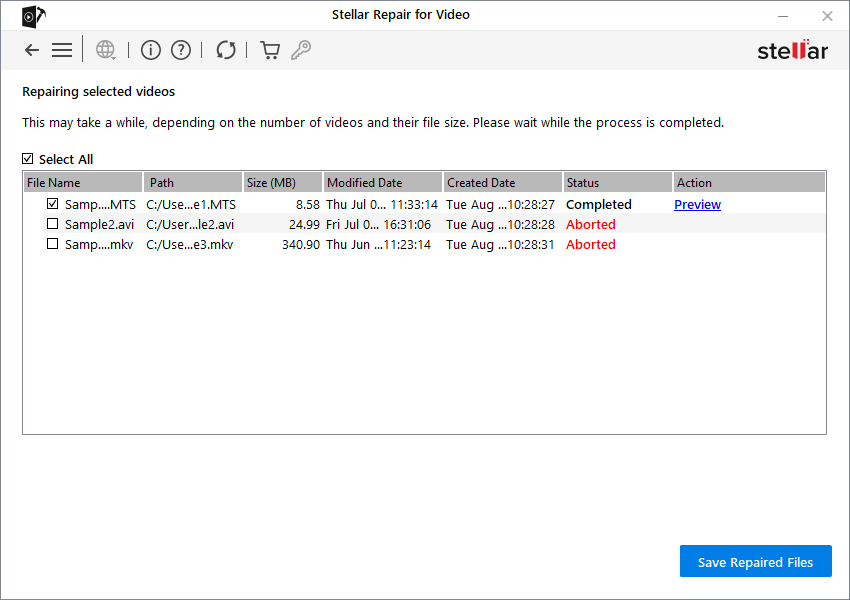Click the C:/User...le2.avi path cell

190,224
